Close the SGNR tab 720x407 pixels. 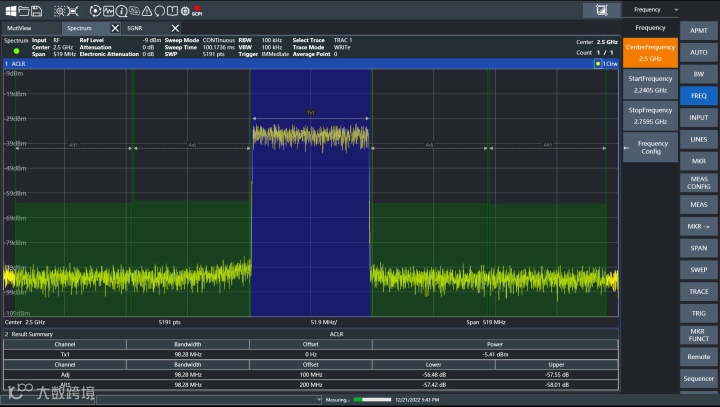pyautogui.click(x=176, y=28)
